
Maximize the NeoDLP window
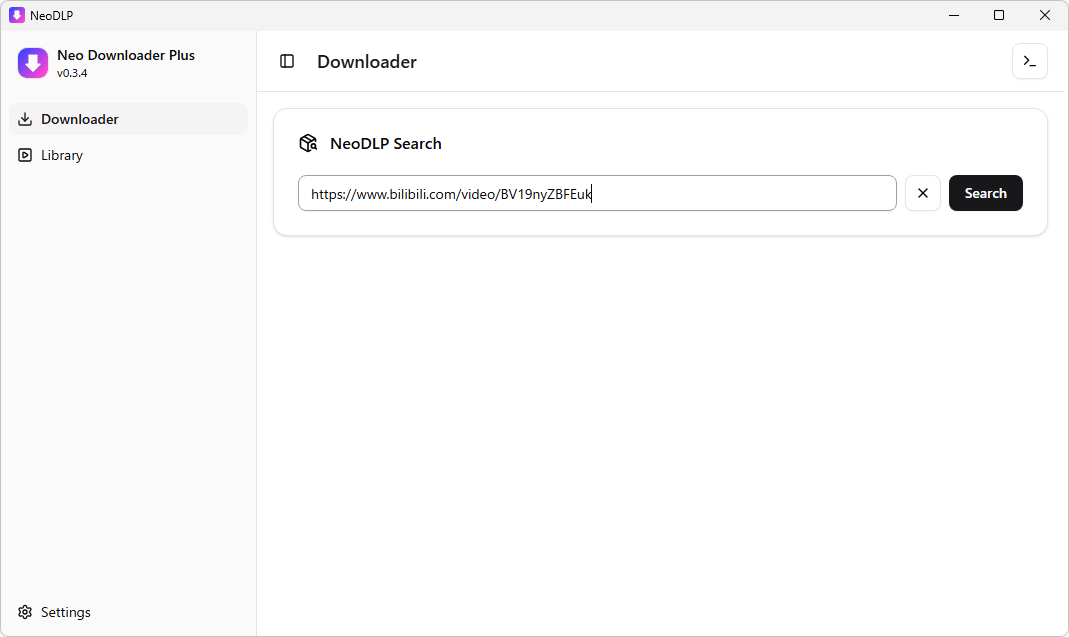click(x=999, y=15)
